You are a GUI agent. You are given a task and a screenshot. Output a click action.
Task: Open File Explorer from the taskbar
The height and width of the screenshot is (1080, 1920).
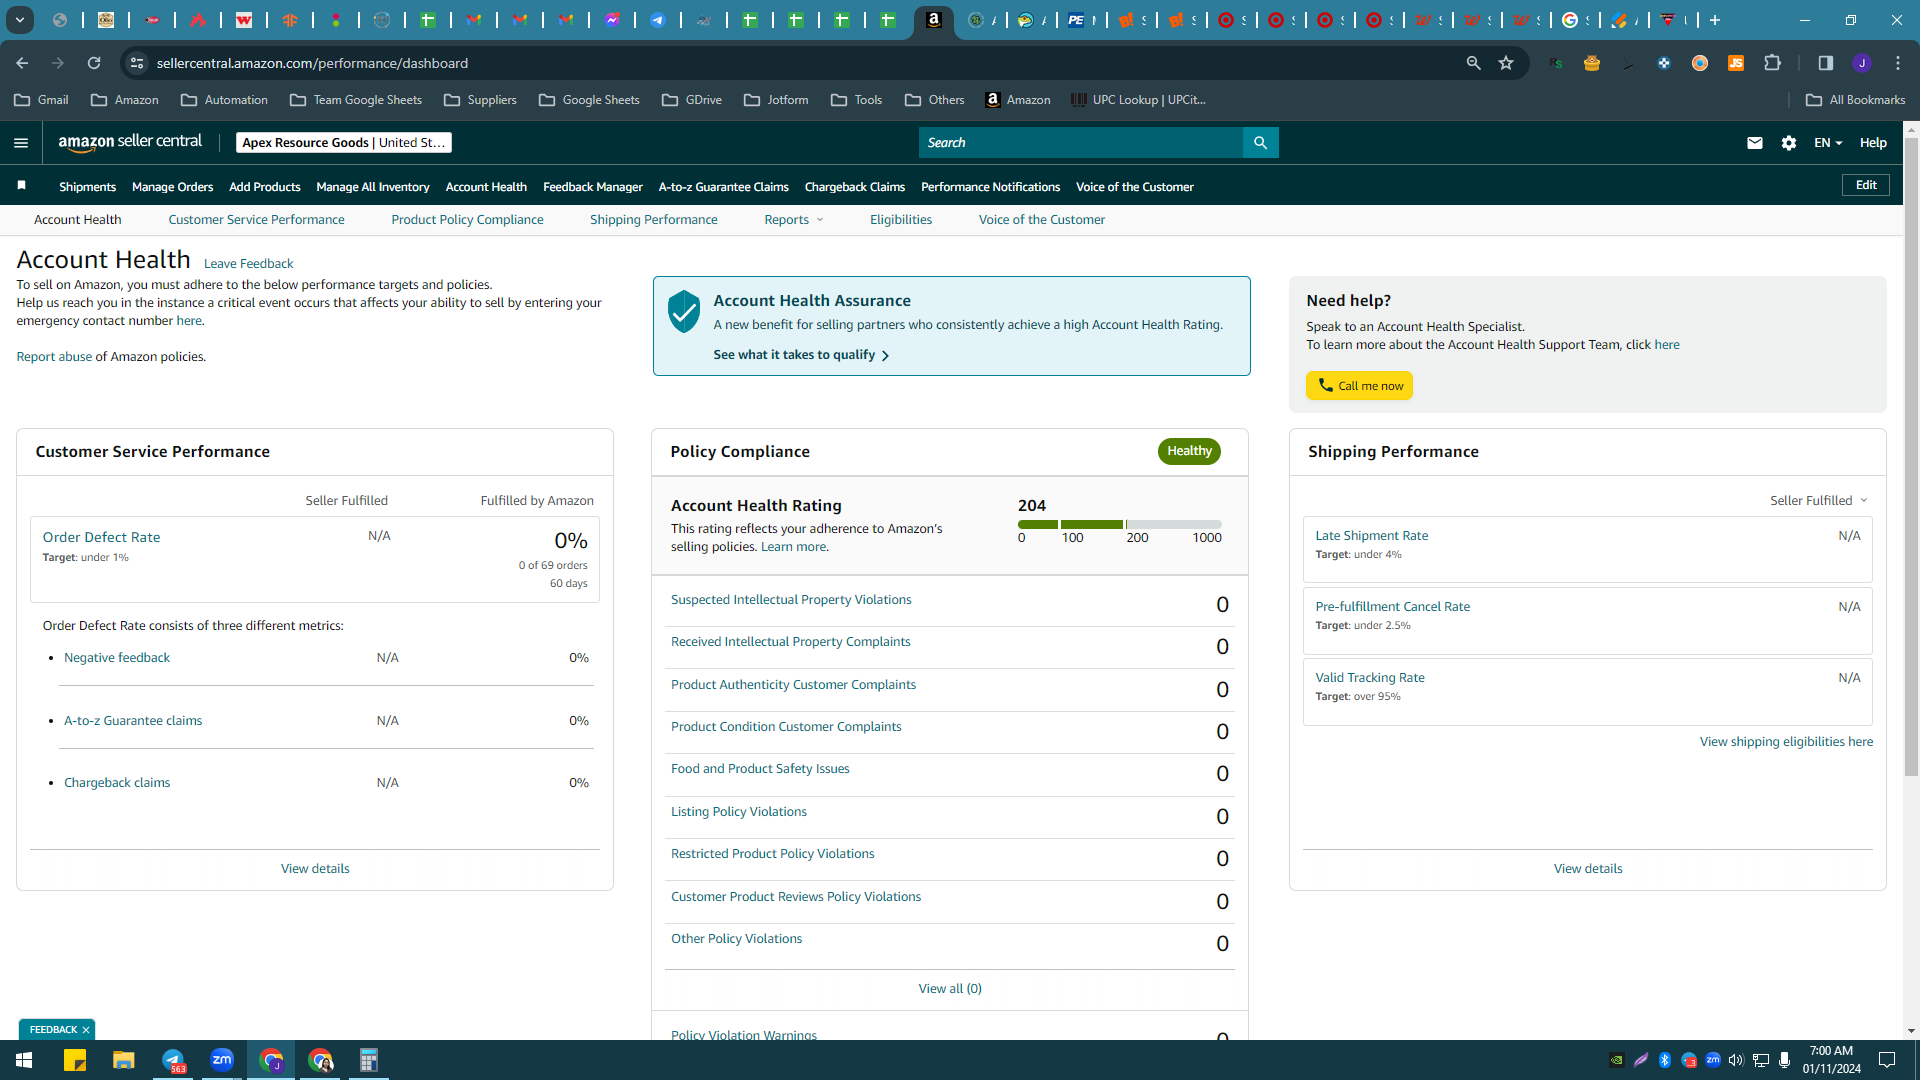click(123, 1060)
